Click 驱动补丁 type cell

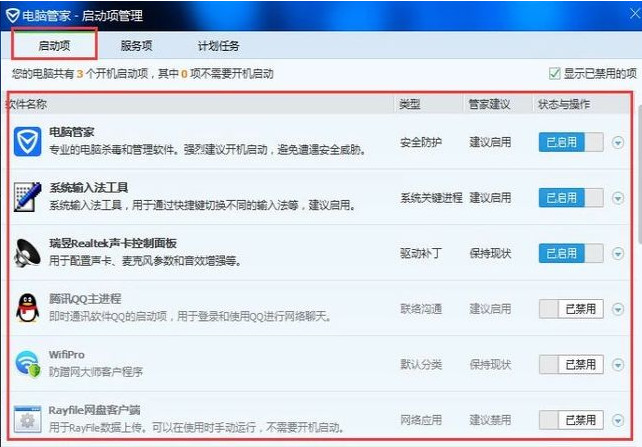421,253
